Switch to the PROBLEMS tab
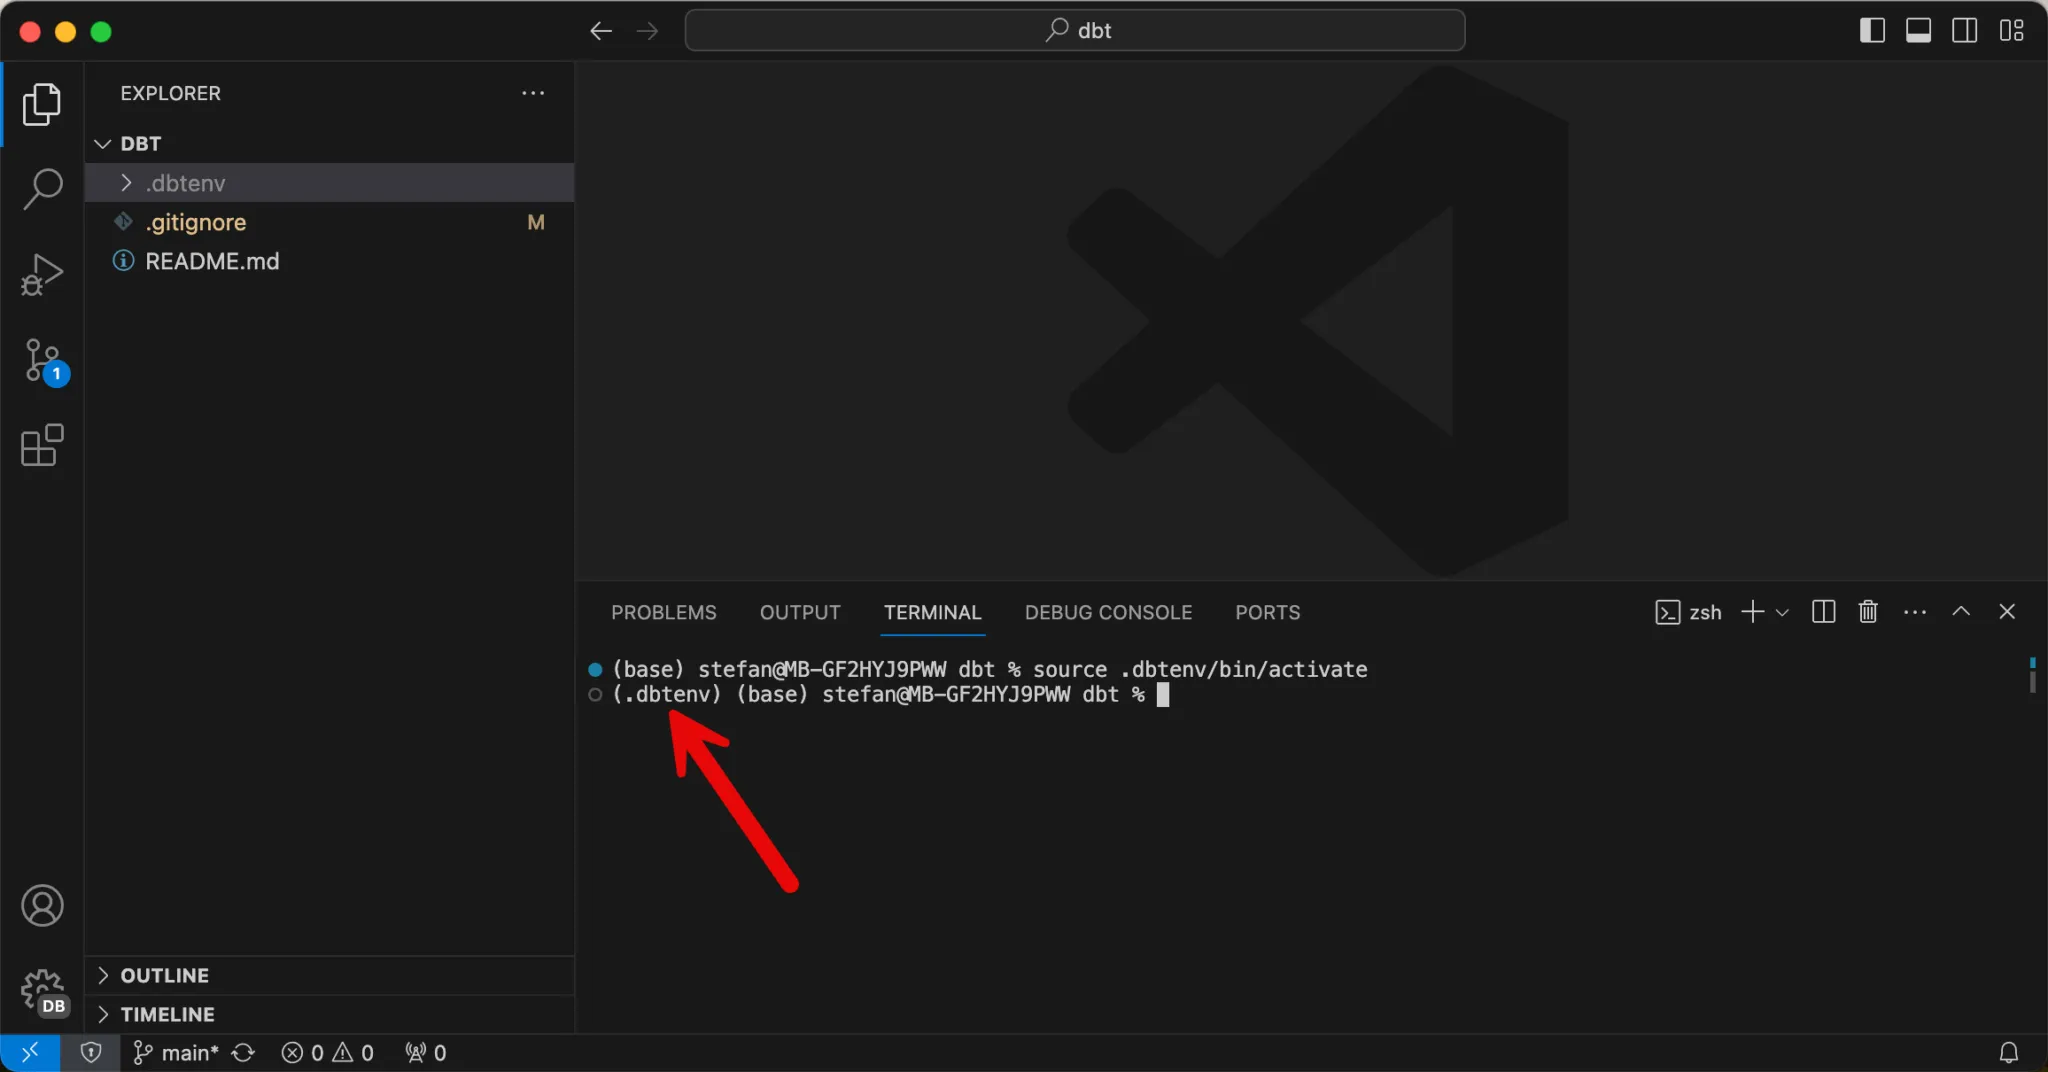 663,612
